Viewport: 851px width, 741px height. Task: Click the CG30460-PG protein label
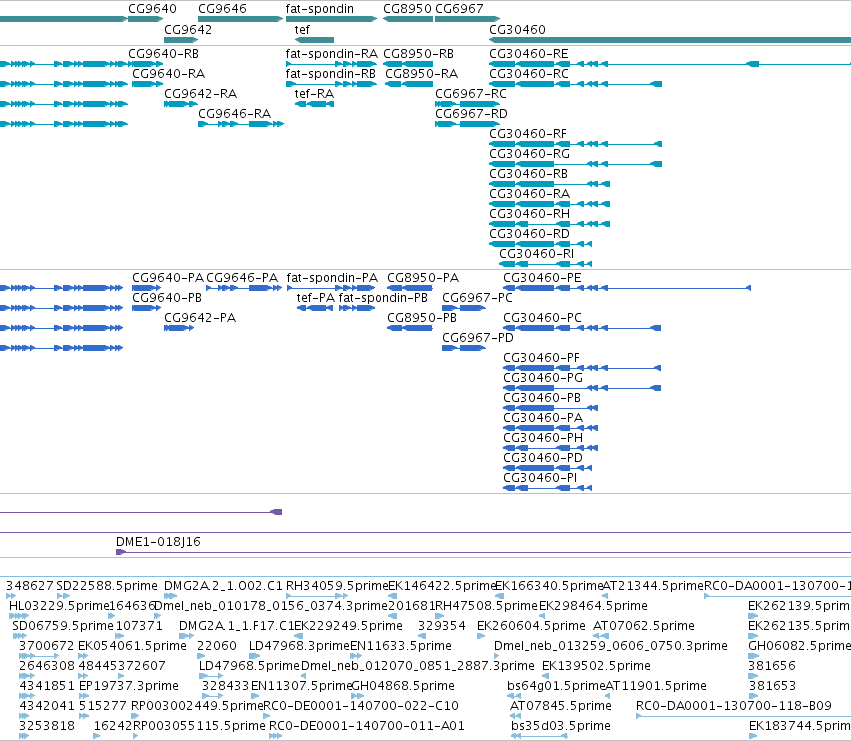[x=543, y=378]
